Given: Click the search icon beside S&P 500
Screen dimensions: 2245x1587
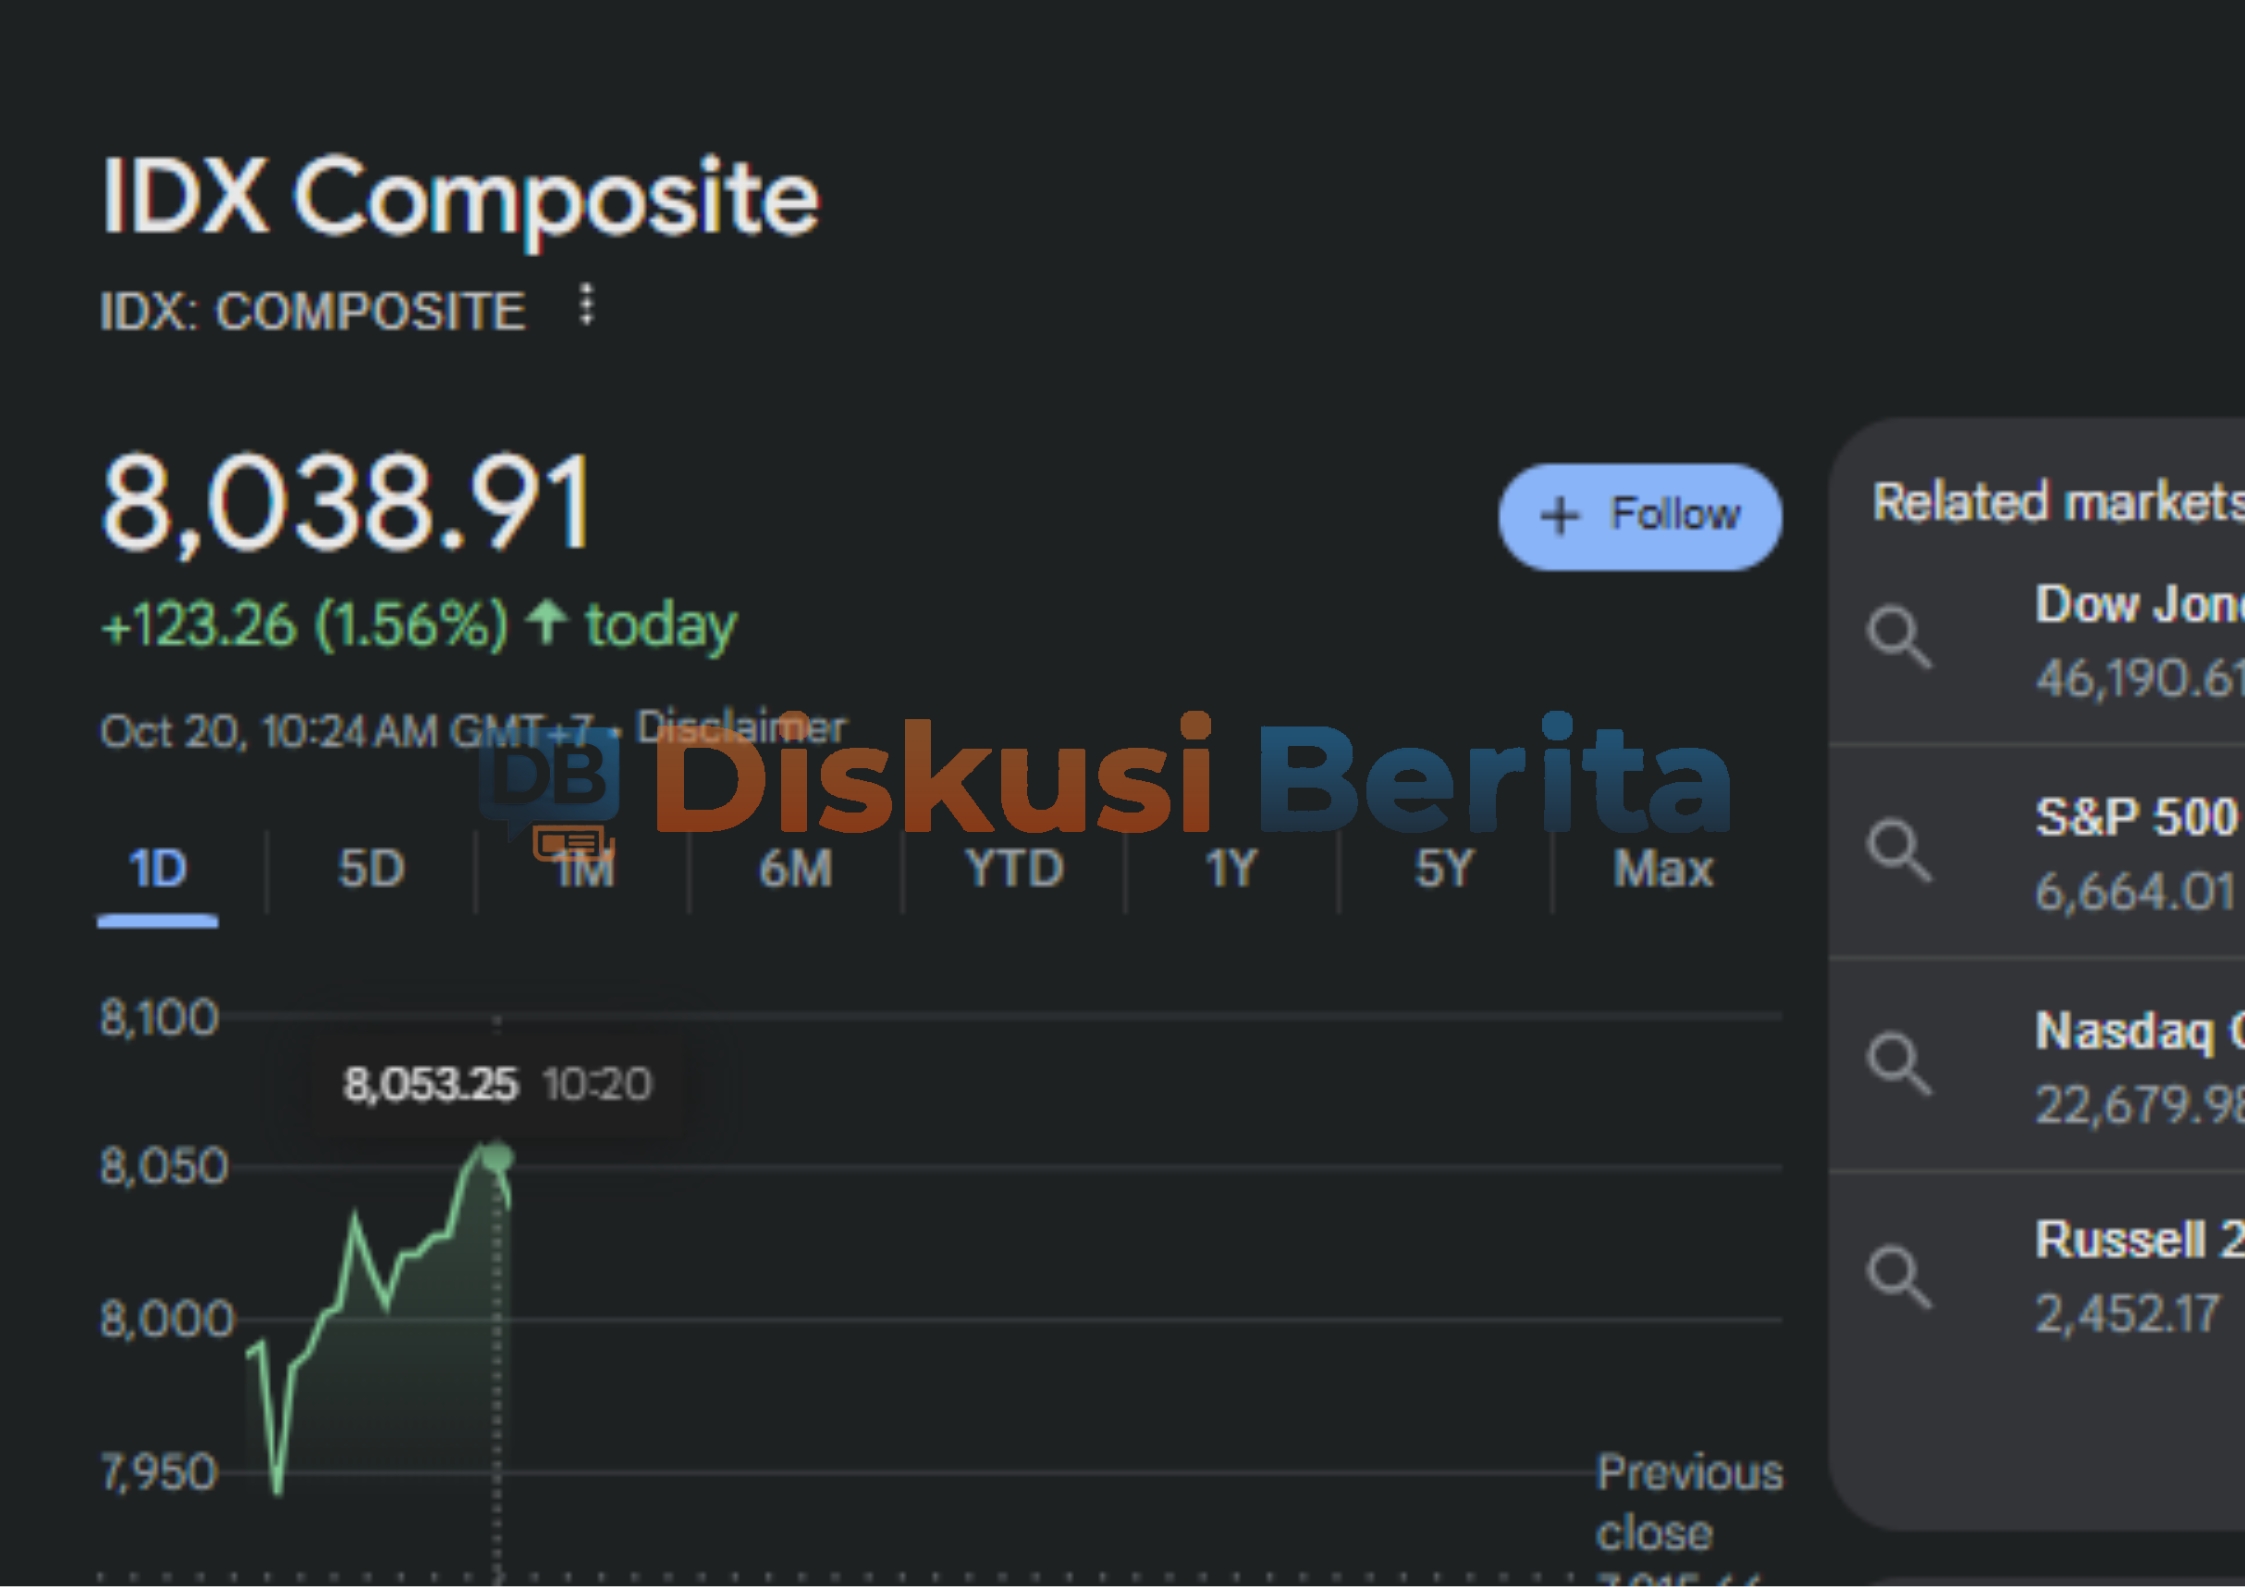Looking at the screenshot, I should pyautogui.click(x=1898, y=850).
